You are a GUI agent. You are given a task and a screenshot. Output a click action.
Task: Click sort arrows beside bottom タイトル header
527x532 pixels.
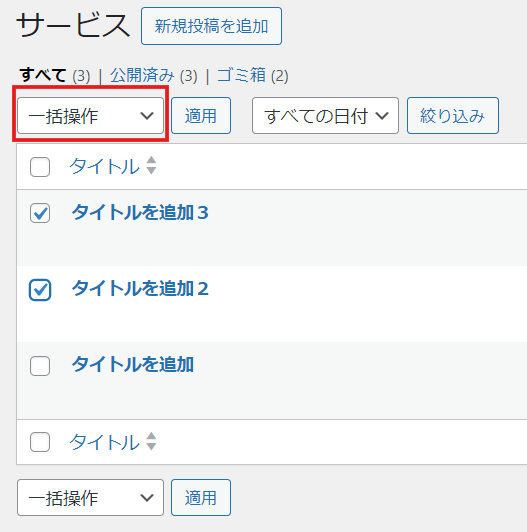point(151,441)
